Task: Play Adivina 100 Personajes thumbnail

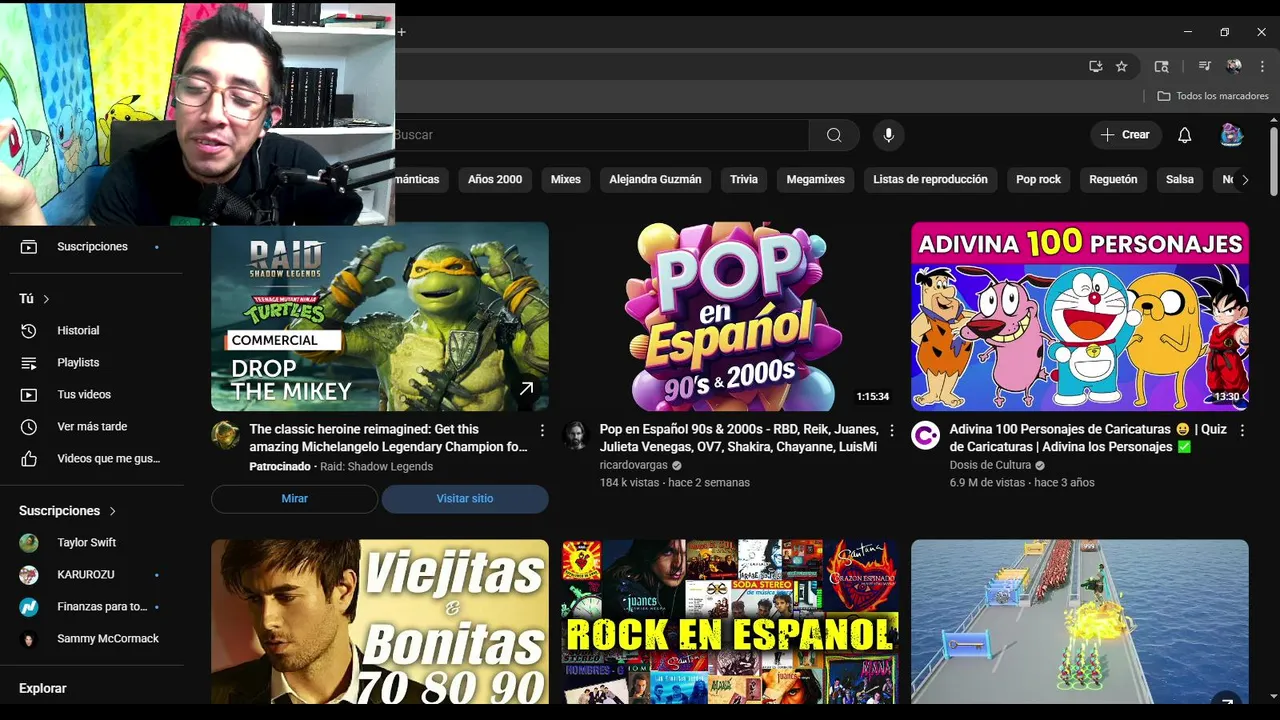Action: click(x=1080, y=316)
